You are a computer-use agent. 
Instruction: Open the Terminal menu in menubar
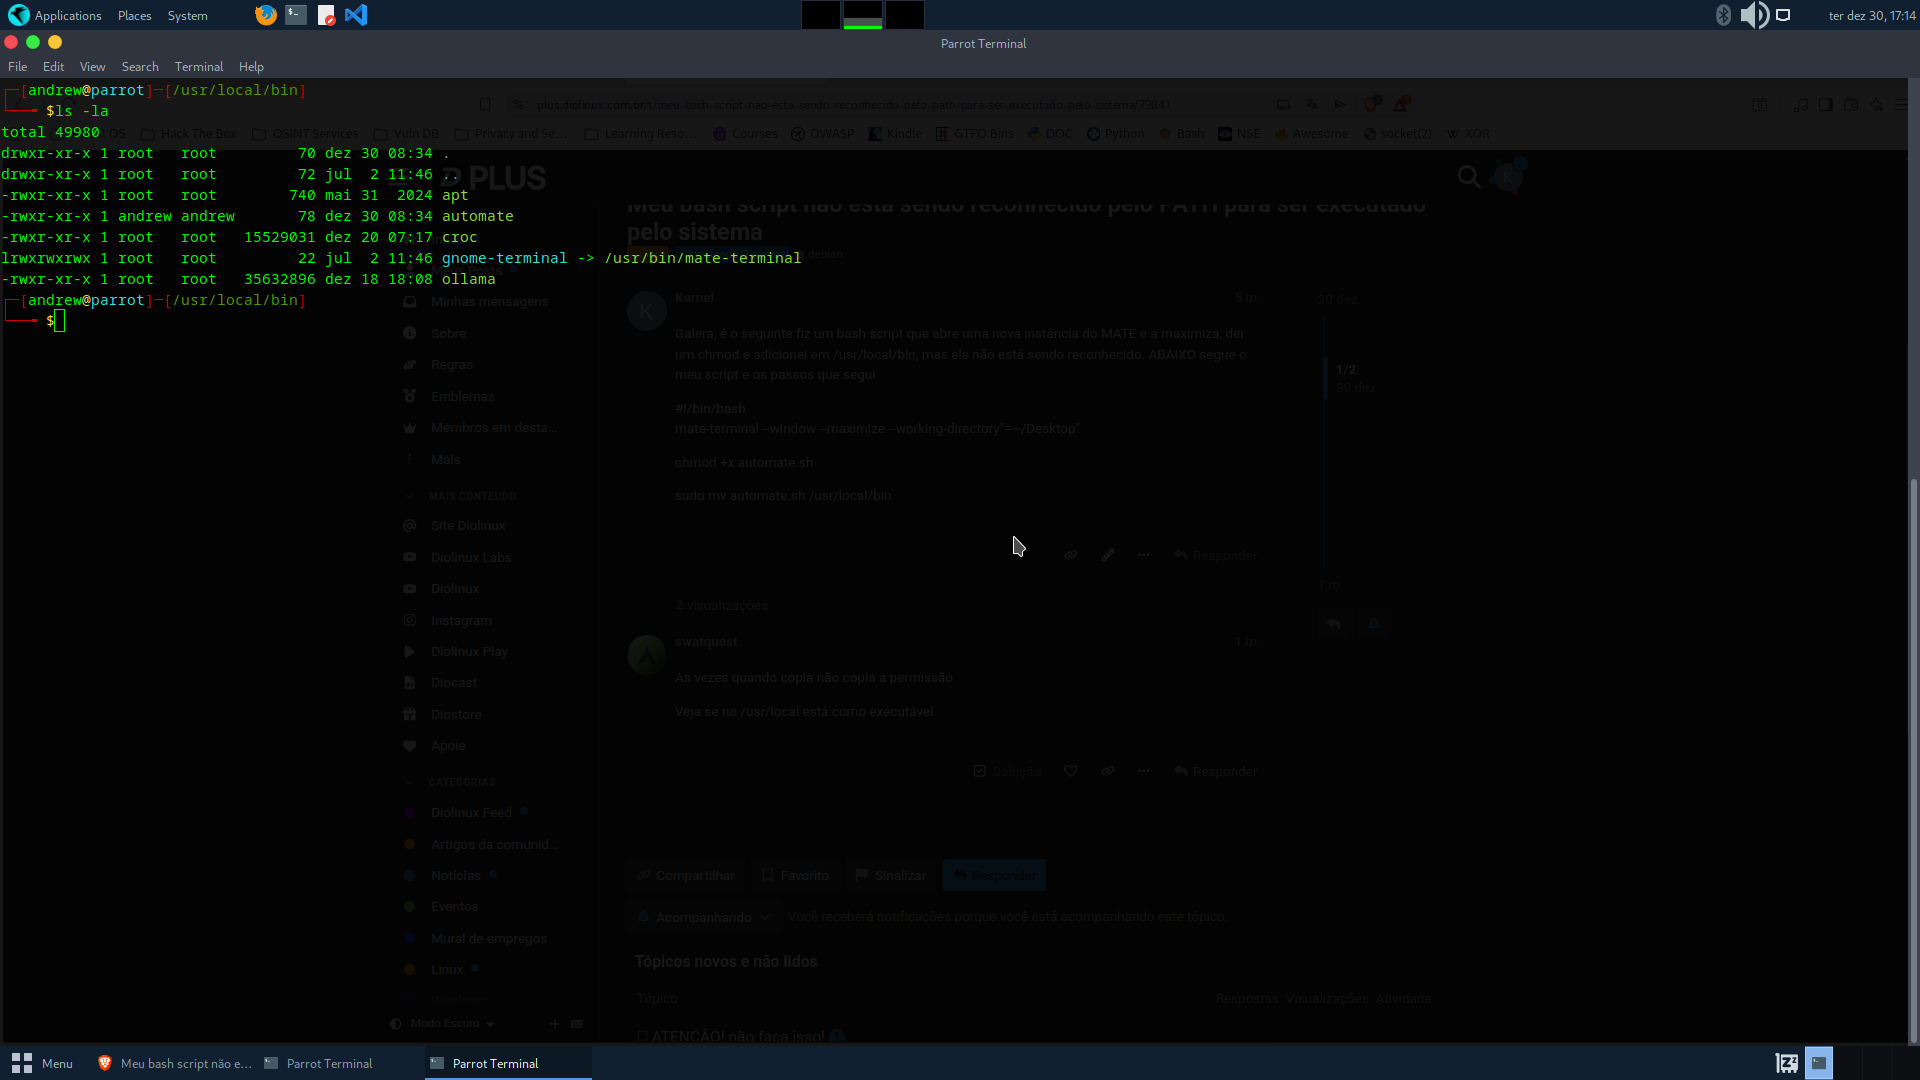click(198, 67)
